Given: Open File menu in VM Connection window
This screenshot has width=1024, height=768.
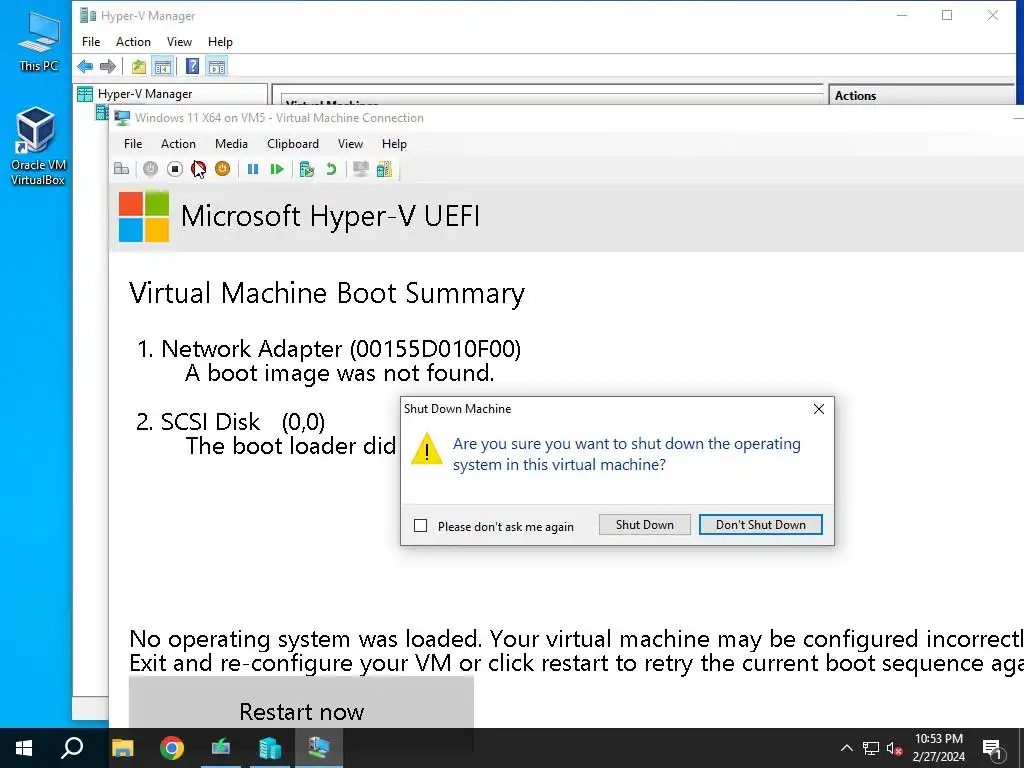Looking at the screenshot, I should 133,144.
